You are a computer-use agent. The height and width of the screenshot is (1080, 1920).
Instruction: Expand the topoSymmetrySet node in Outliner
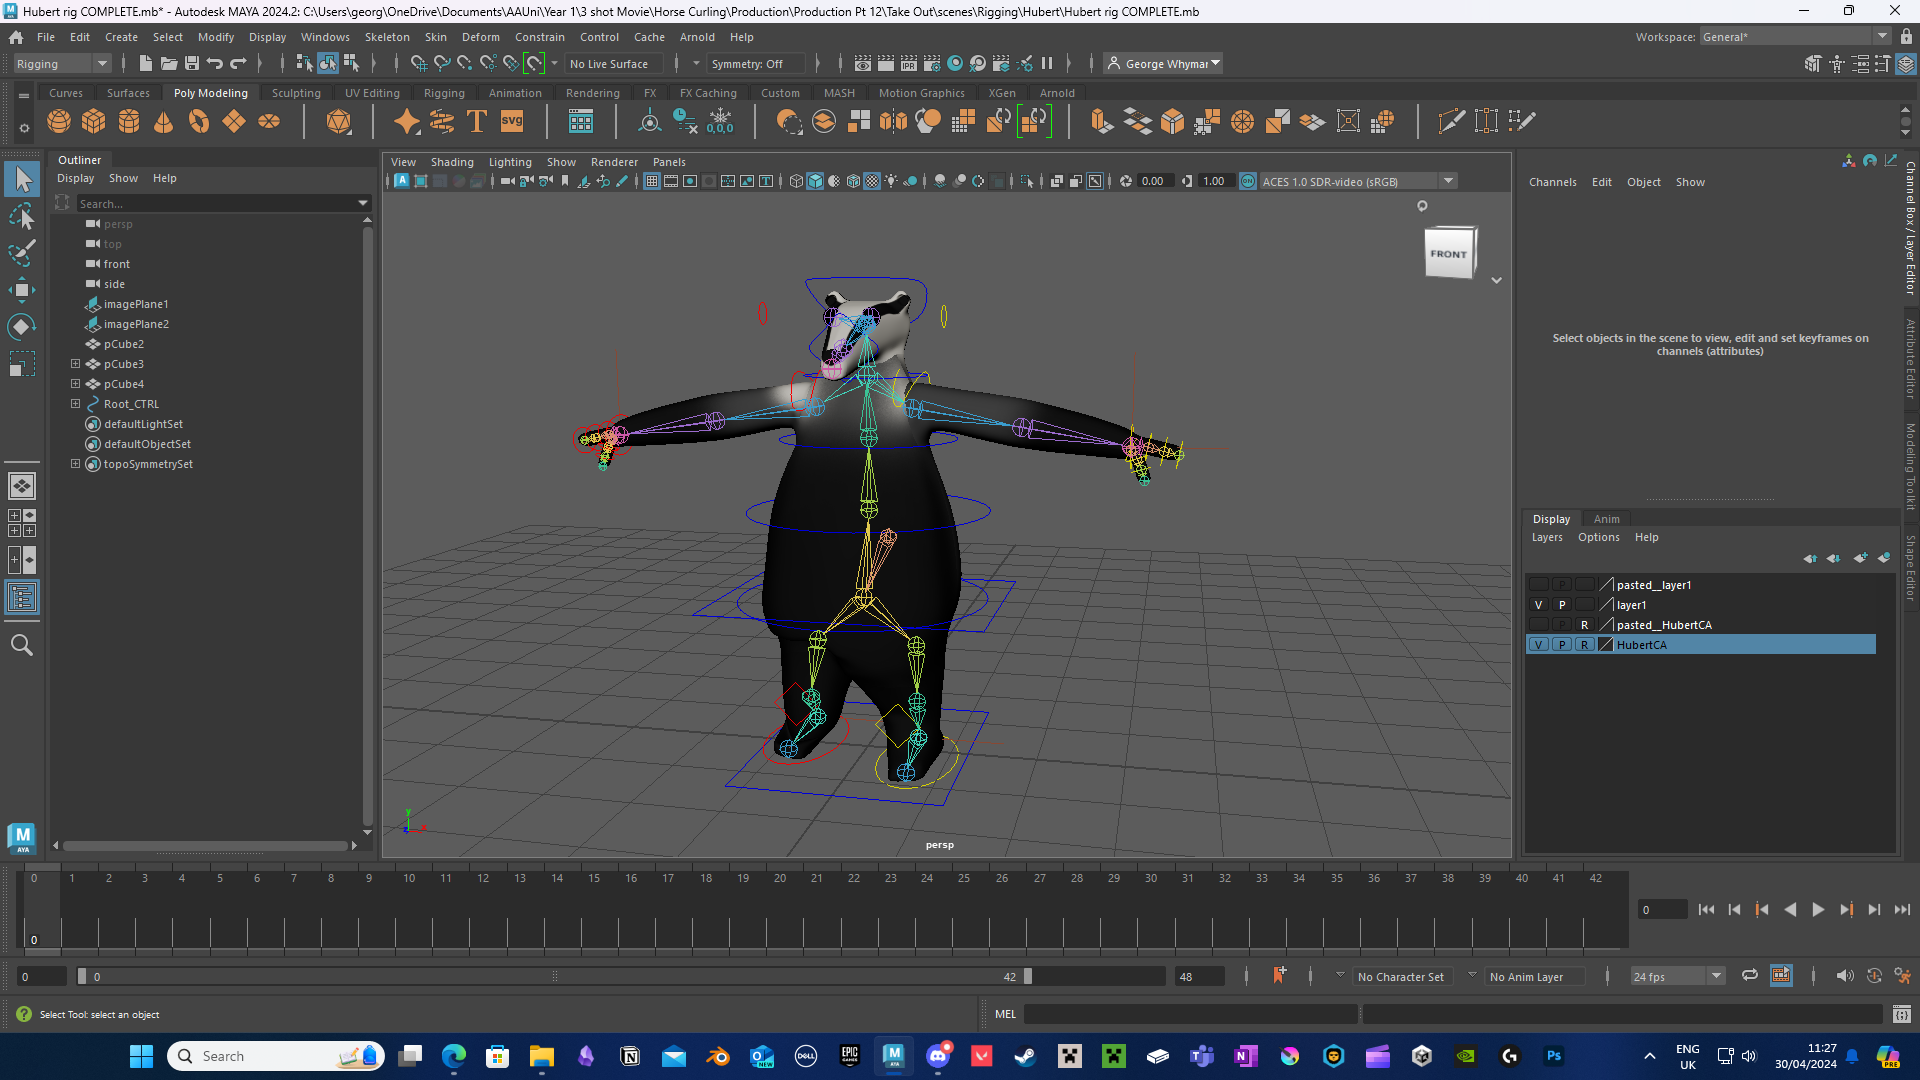(75, 464)
